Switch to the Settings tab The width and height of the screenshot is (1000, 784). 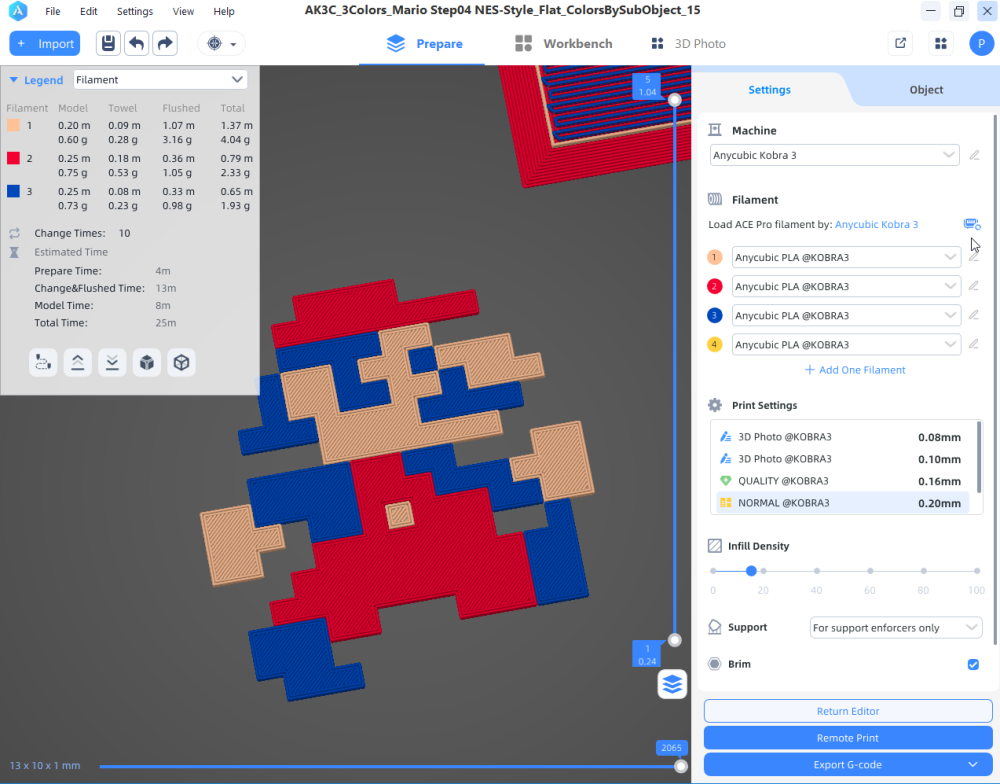[769, 90]
